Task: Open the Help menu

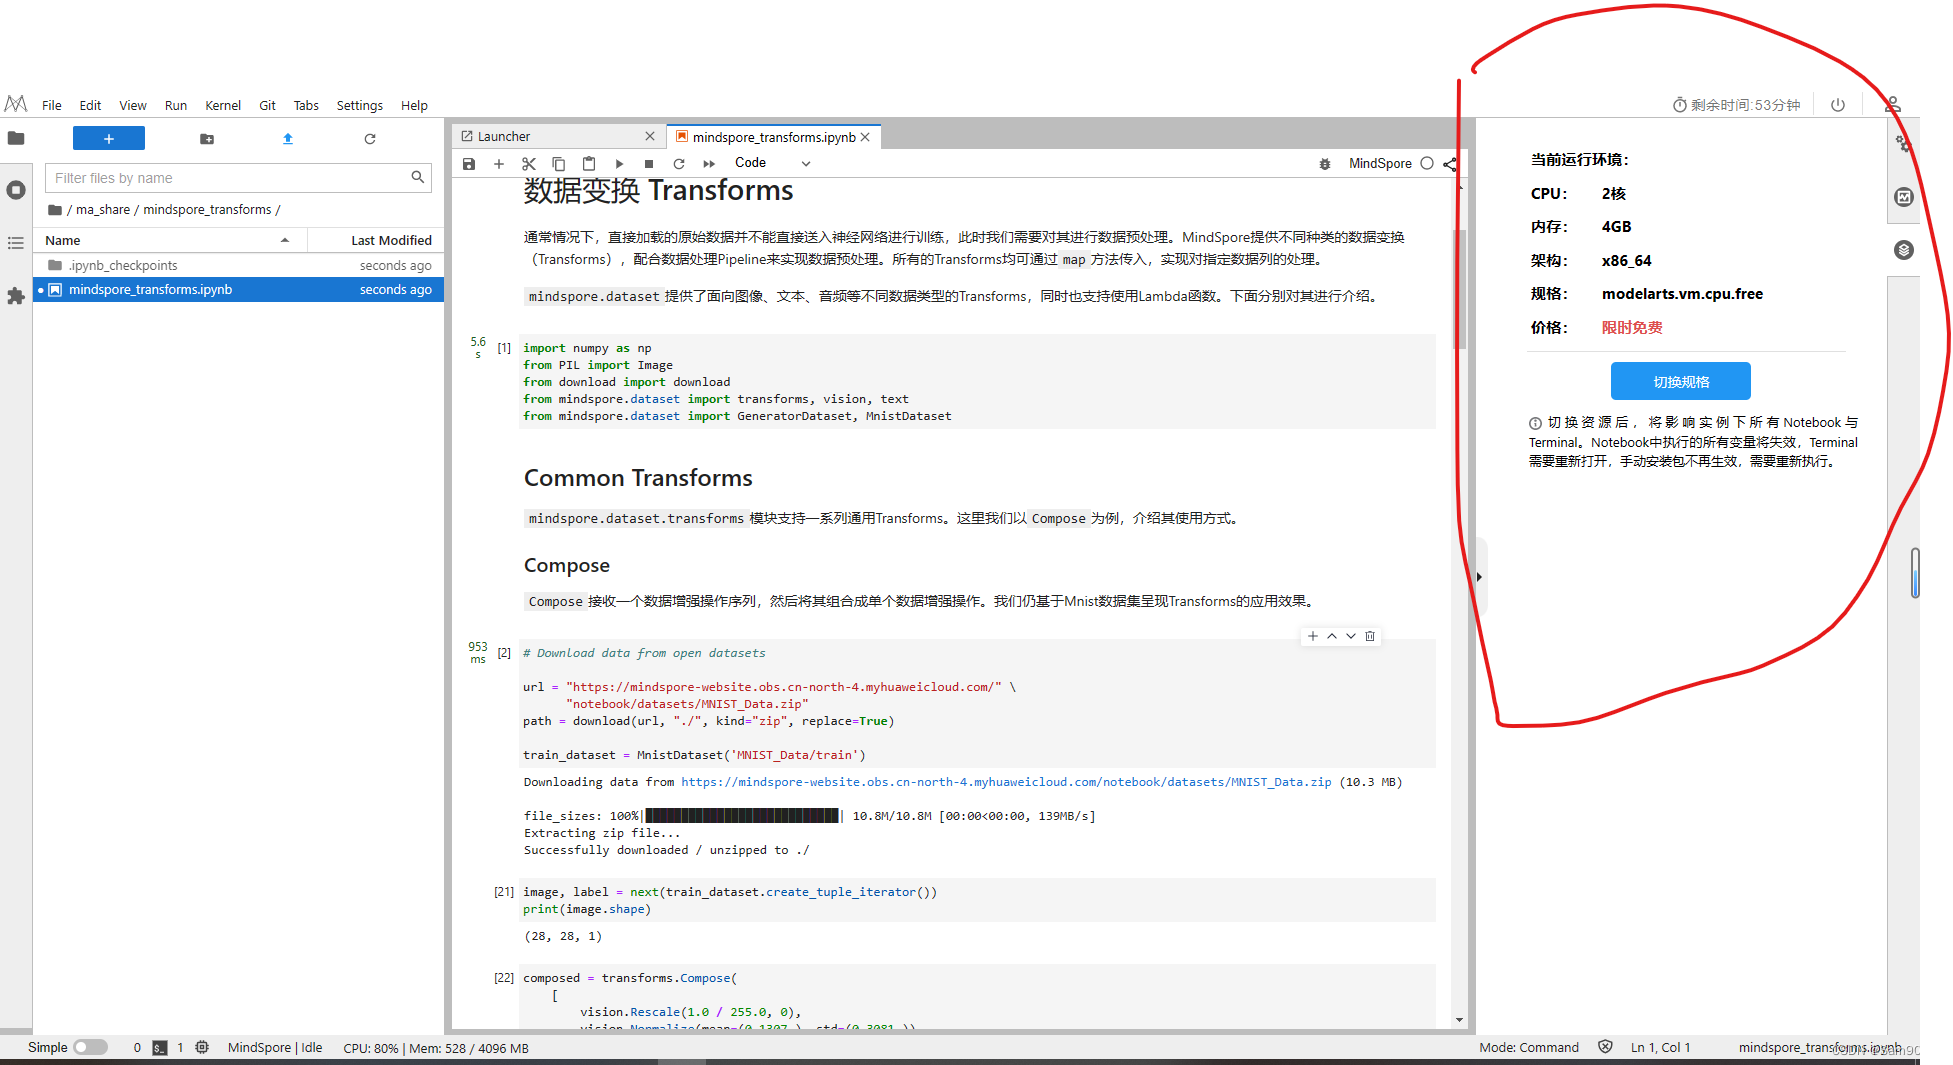Action: [414, 105]
